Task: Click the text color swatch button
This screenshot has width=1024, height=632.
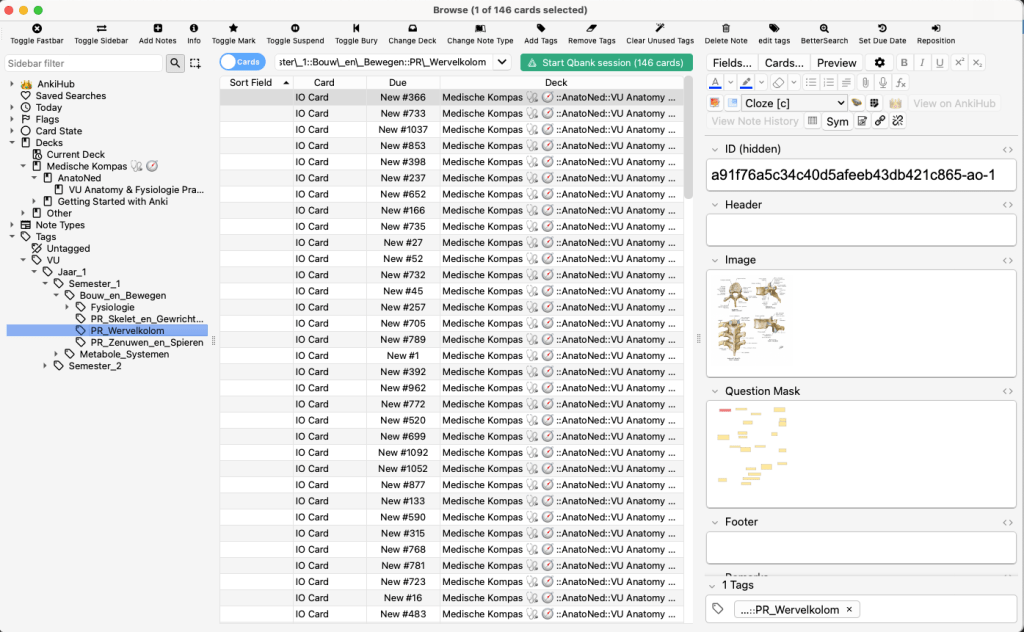Action: pyautogui.click(x=715, y=82)
